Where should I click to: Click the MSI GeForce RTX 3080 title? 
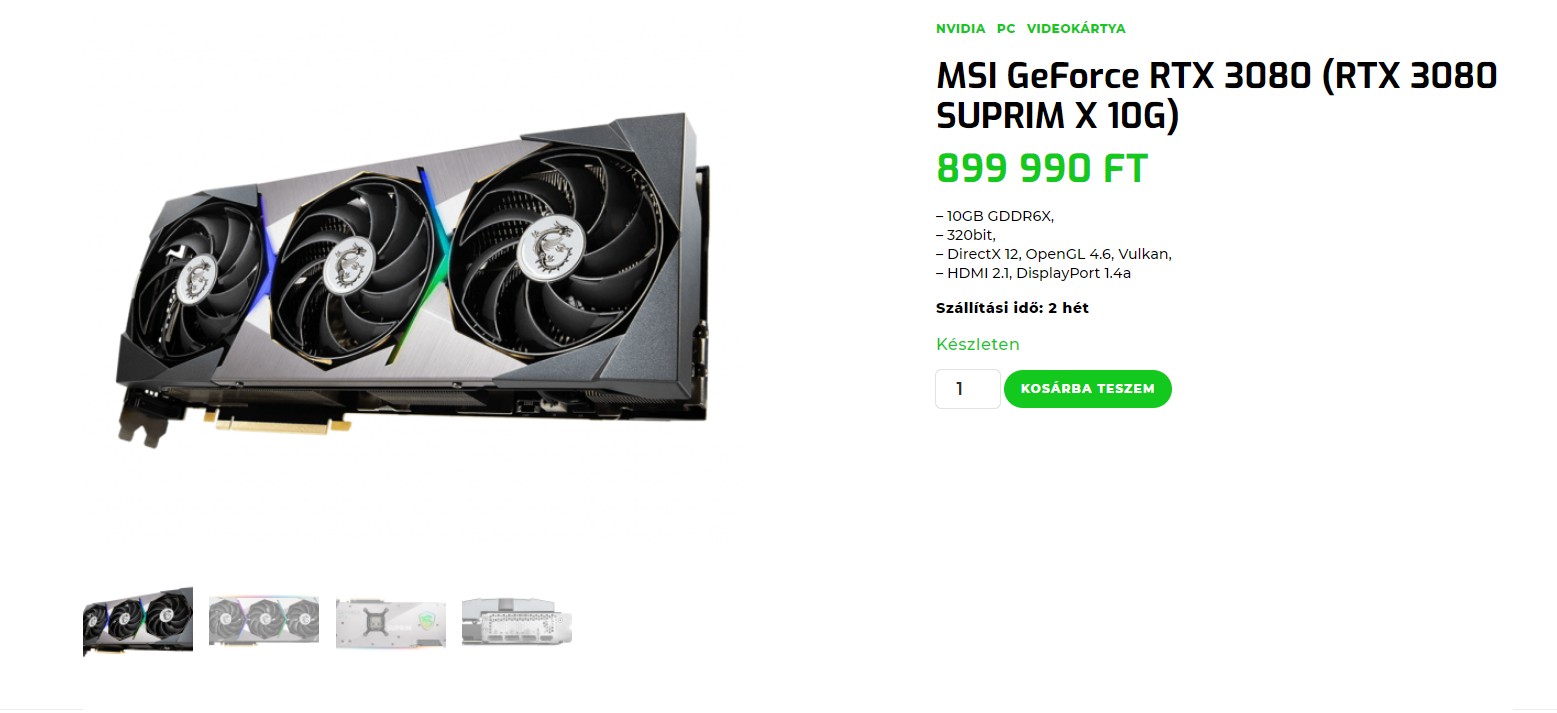[1216, 96]
